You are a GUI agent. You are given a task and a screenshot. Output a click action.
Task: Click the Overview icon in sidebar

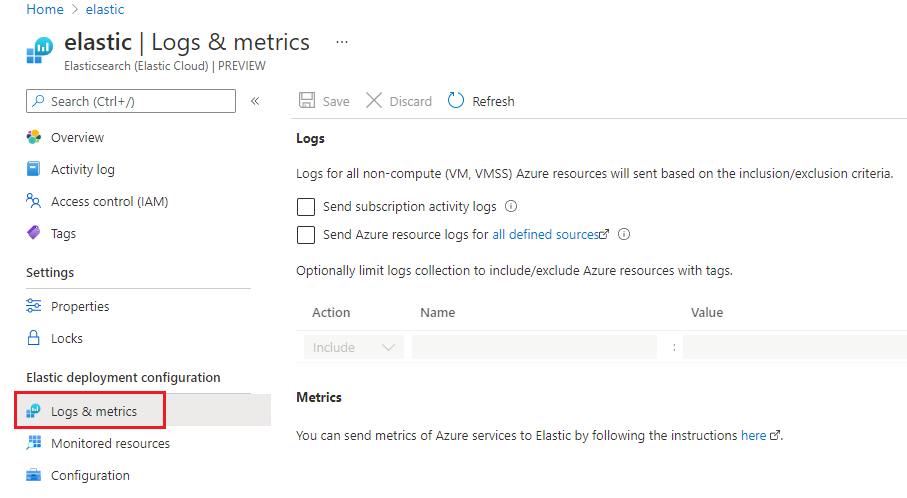coord(34,138)
